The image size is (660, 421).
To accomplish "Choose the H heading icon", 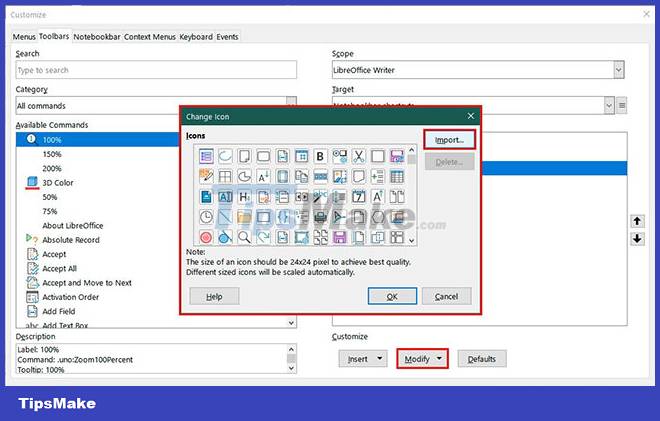I will click(x=244, y=197).
